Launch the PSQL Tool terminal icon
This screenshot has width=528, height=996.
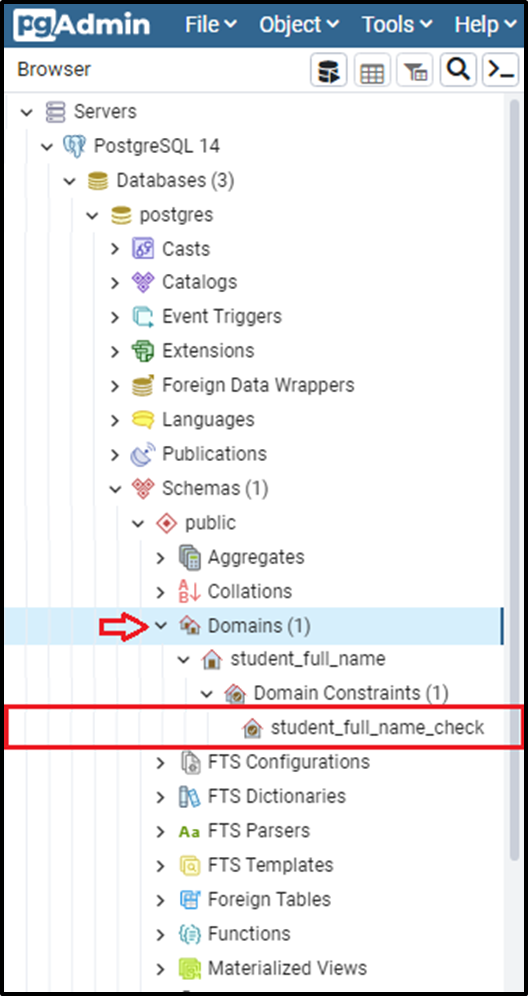(x=501, y=70)
